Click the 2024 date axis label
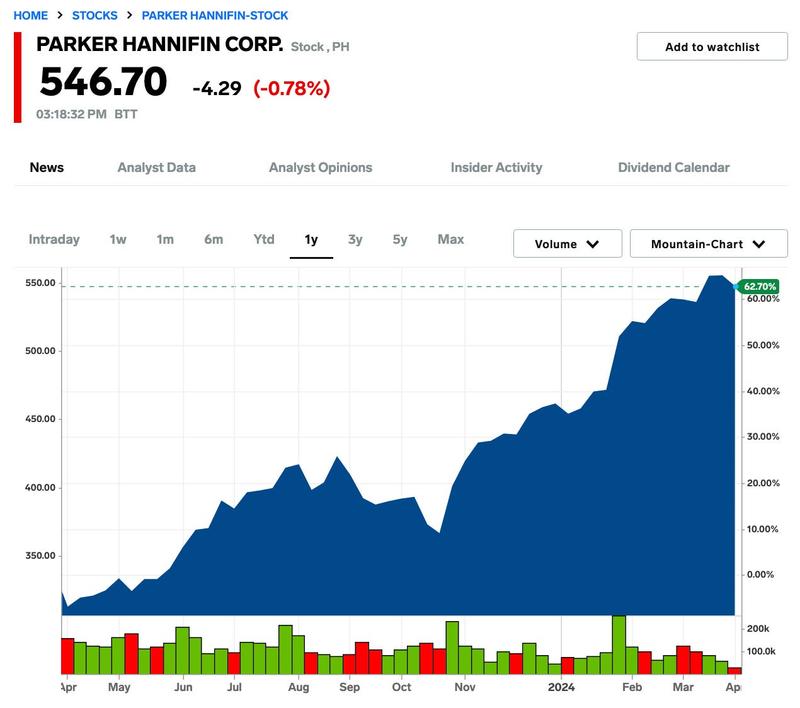Viewport: 800px width, 708px height. tap(561, 687)
